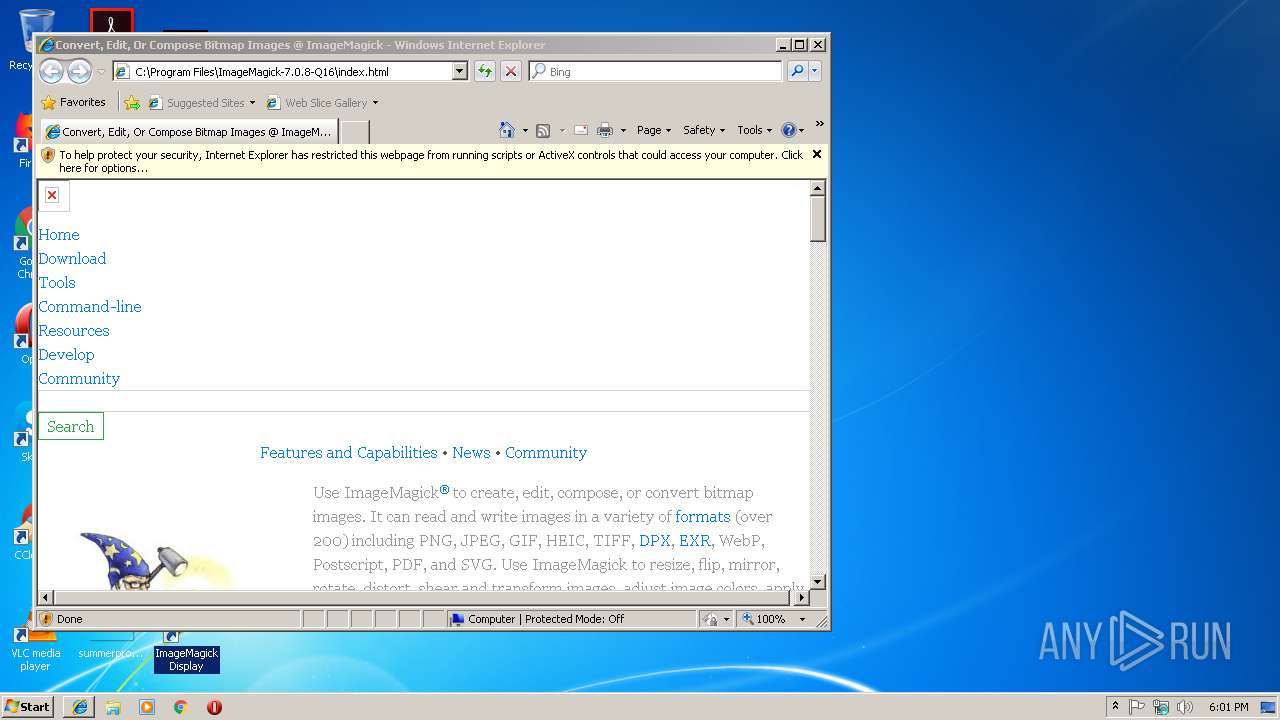This screenshot has height=720, width=1280.
Task: Open the Safety menu
Action: coord(704,130)
